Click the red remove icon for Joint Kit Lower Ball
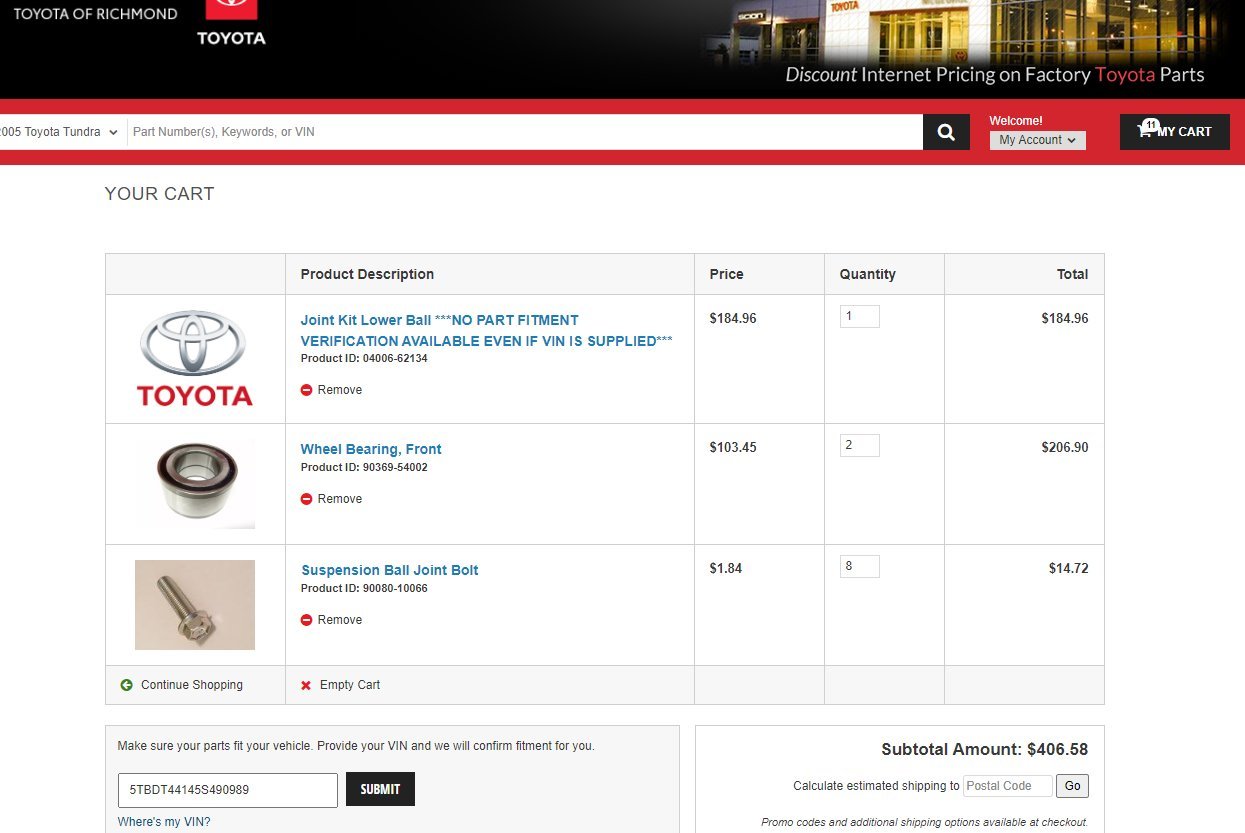Viewport: 1245px width, 833px height. click(307, 390)
